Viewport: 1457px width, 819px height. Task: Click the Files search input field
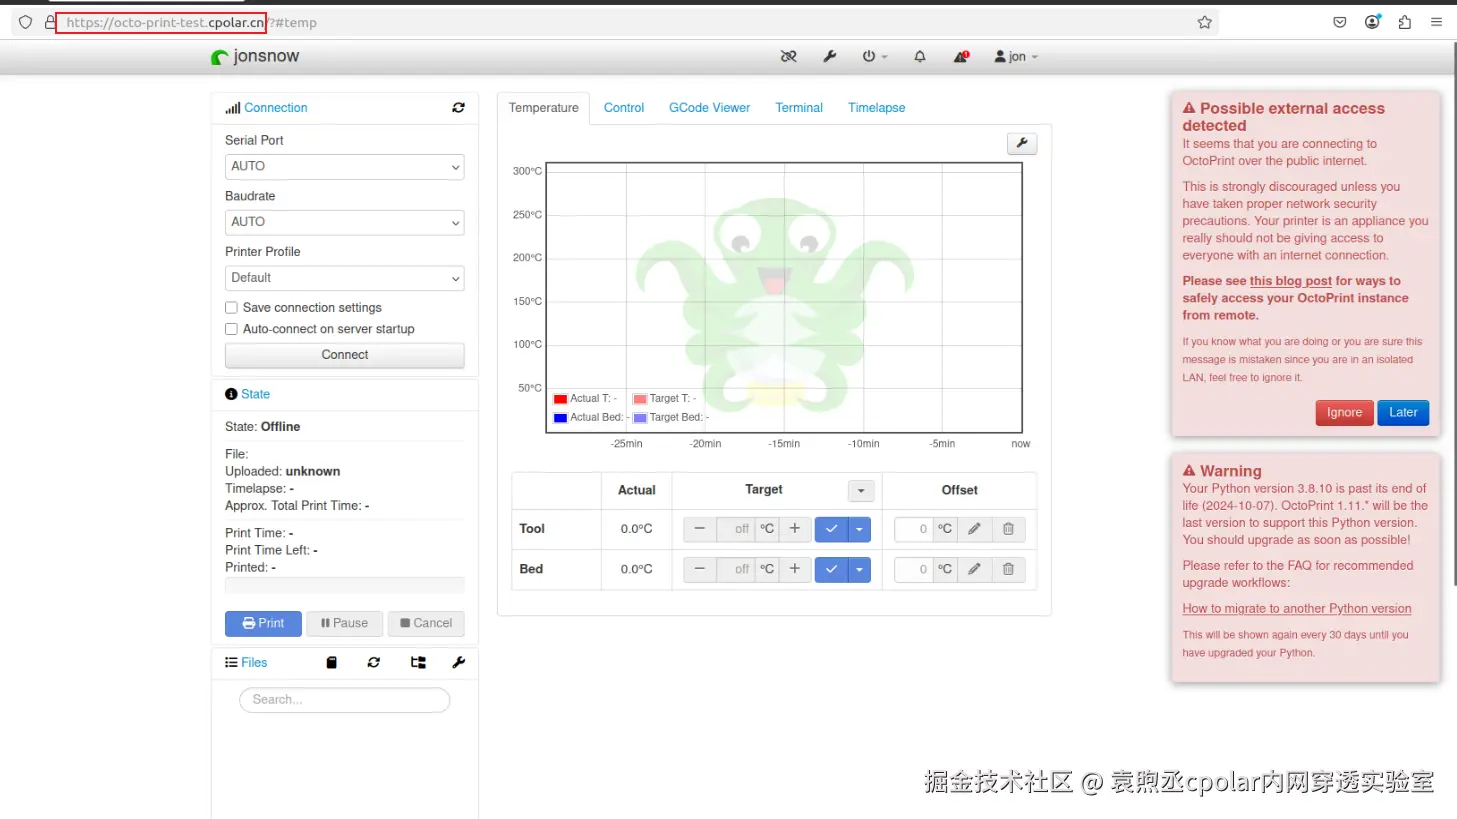click(345, 700)
